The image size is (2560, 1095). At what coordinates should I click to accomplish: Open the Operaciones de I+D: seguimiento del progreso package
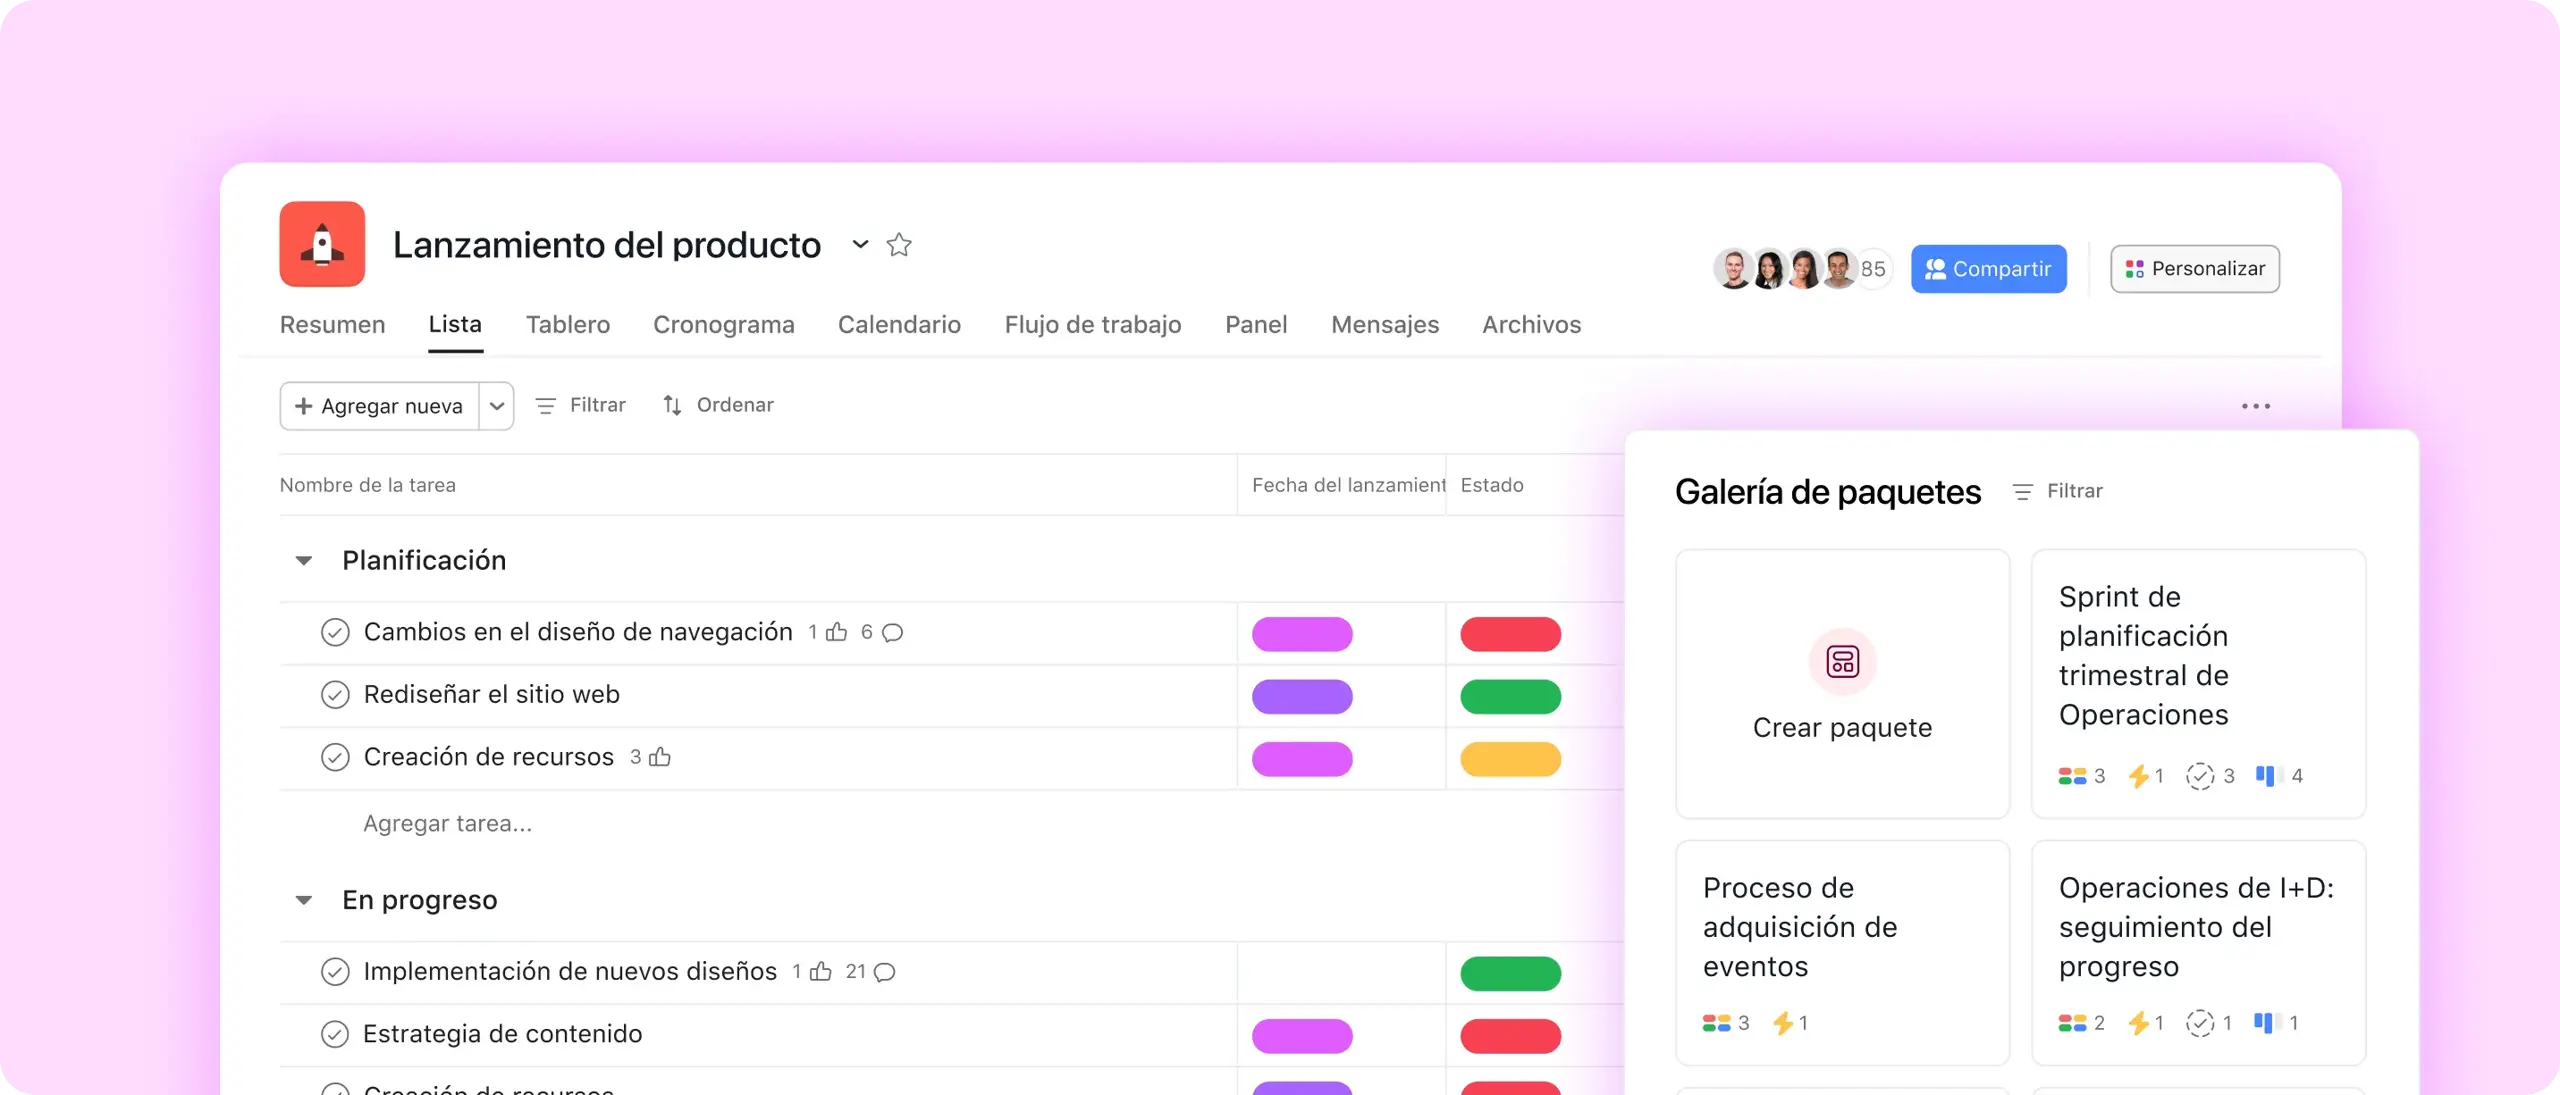(x=2198, y=952)
